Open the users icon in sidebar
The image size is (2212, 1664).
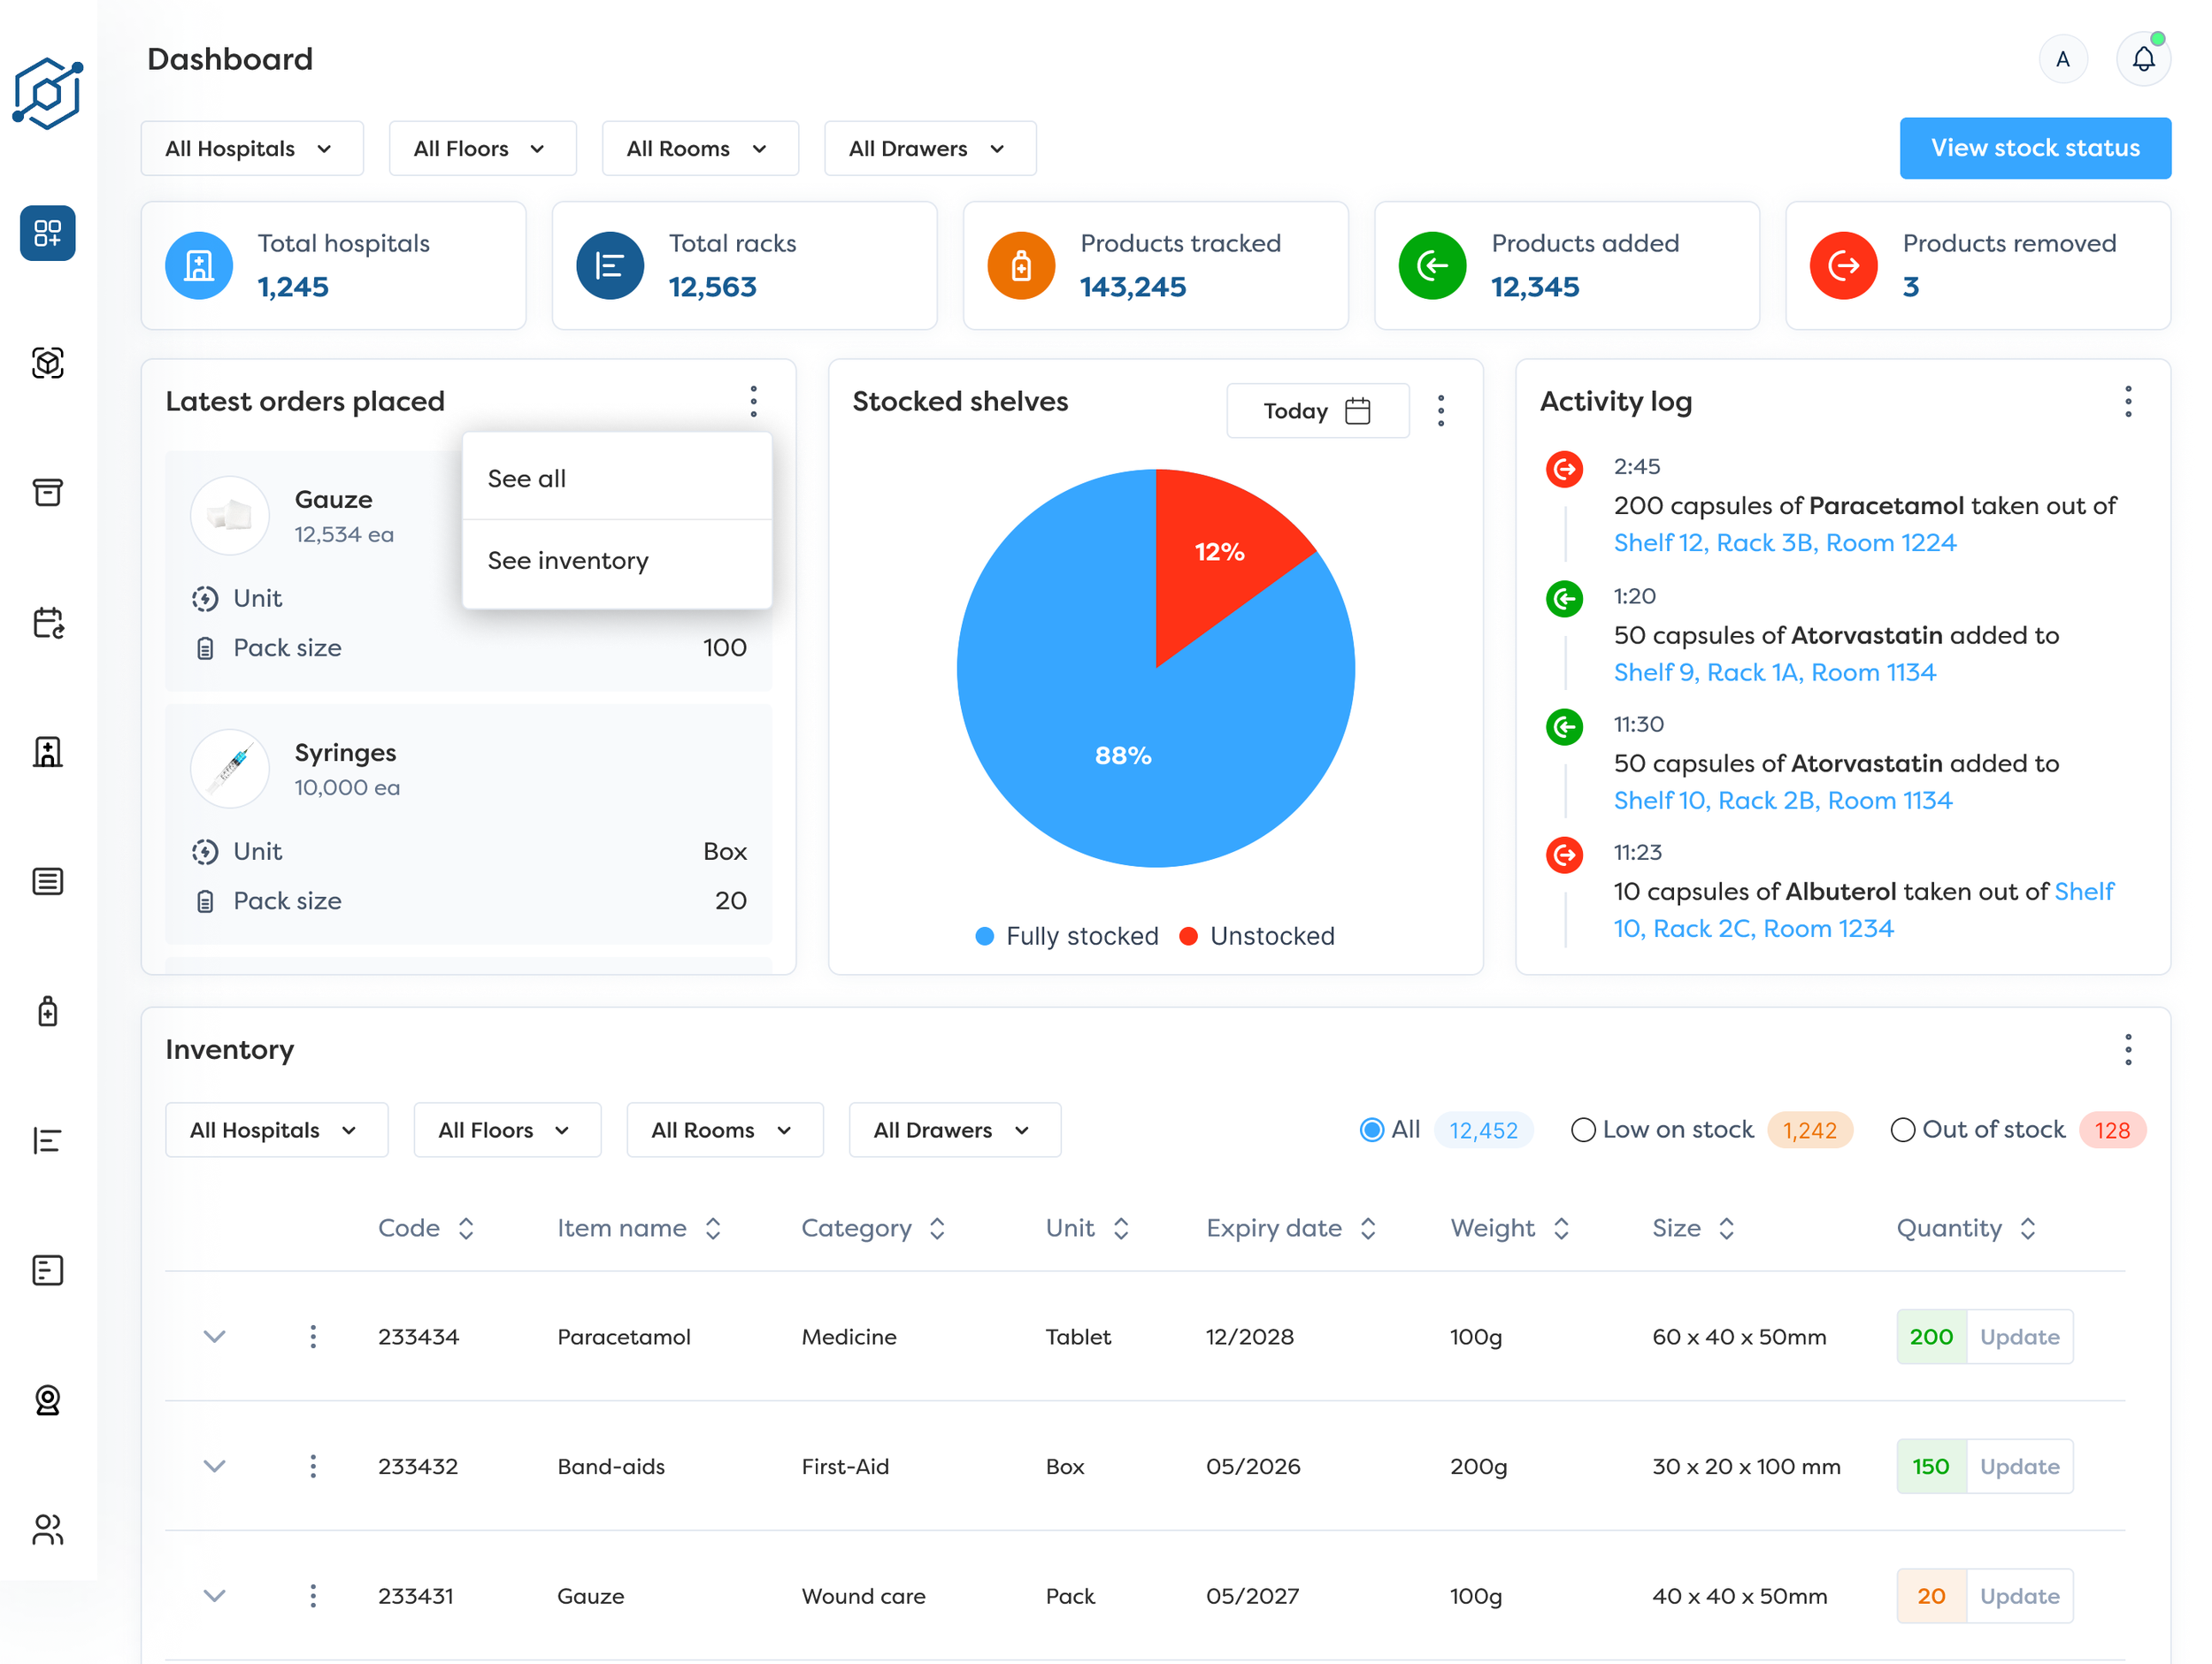coord(47,1529)
